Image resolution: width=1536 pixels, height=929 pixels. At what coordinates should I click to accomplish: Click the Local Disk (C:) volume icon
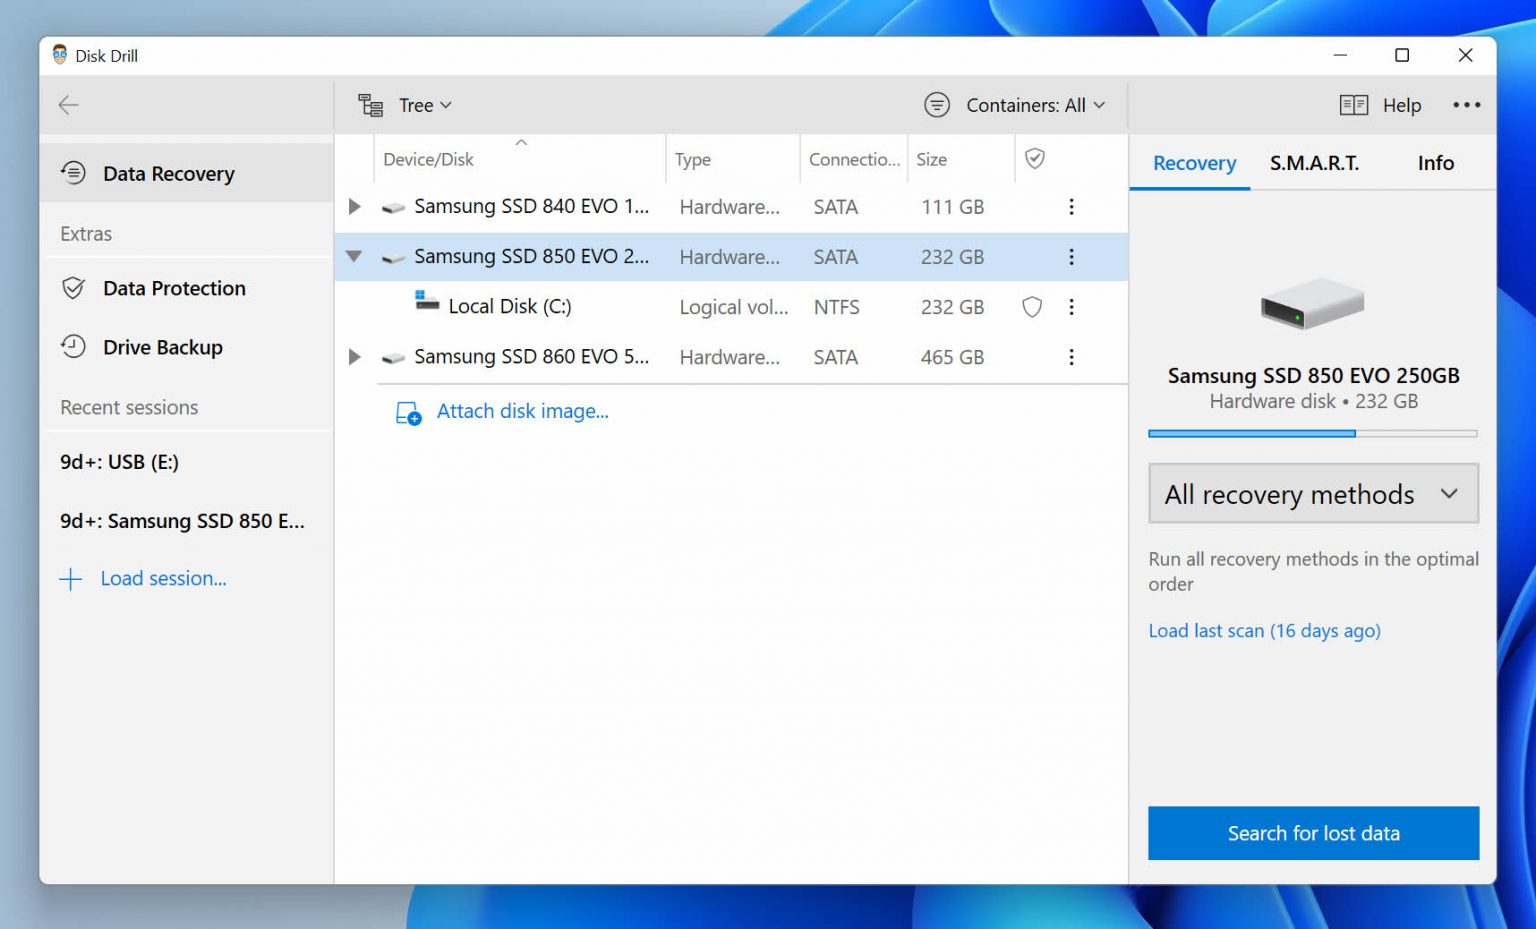tap(427, 301)
